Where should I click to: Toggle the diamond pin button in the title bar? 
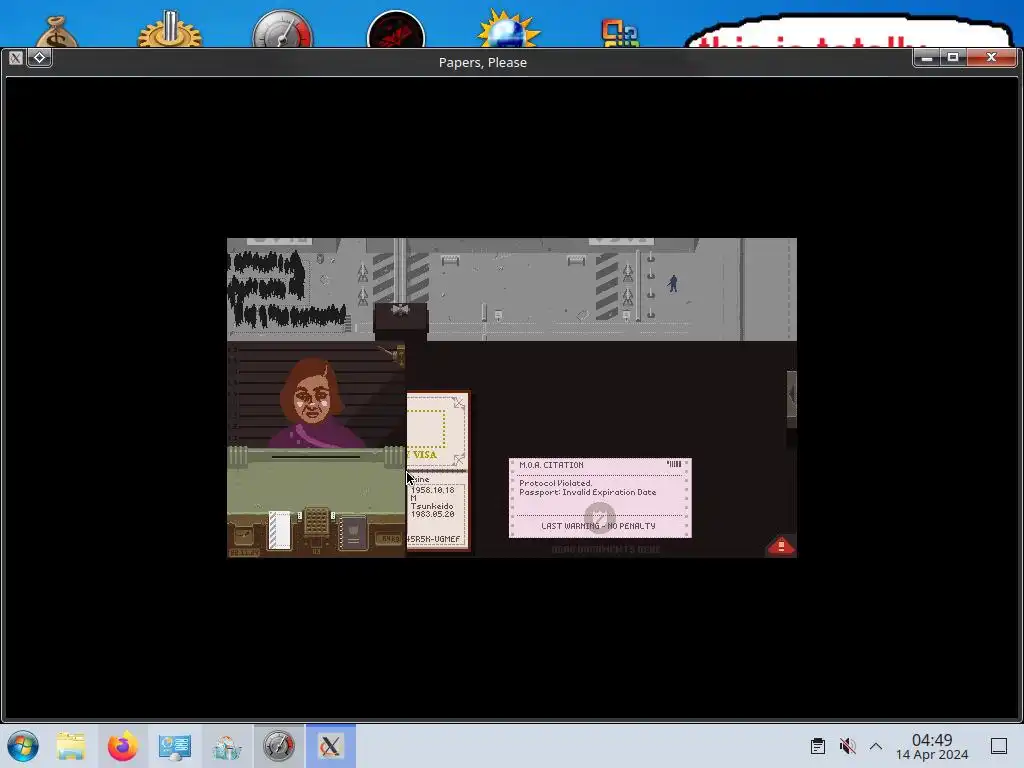39,57
